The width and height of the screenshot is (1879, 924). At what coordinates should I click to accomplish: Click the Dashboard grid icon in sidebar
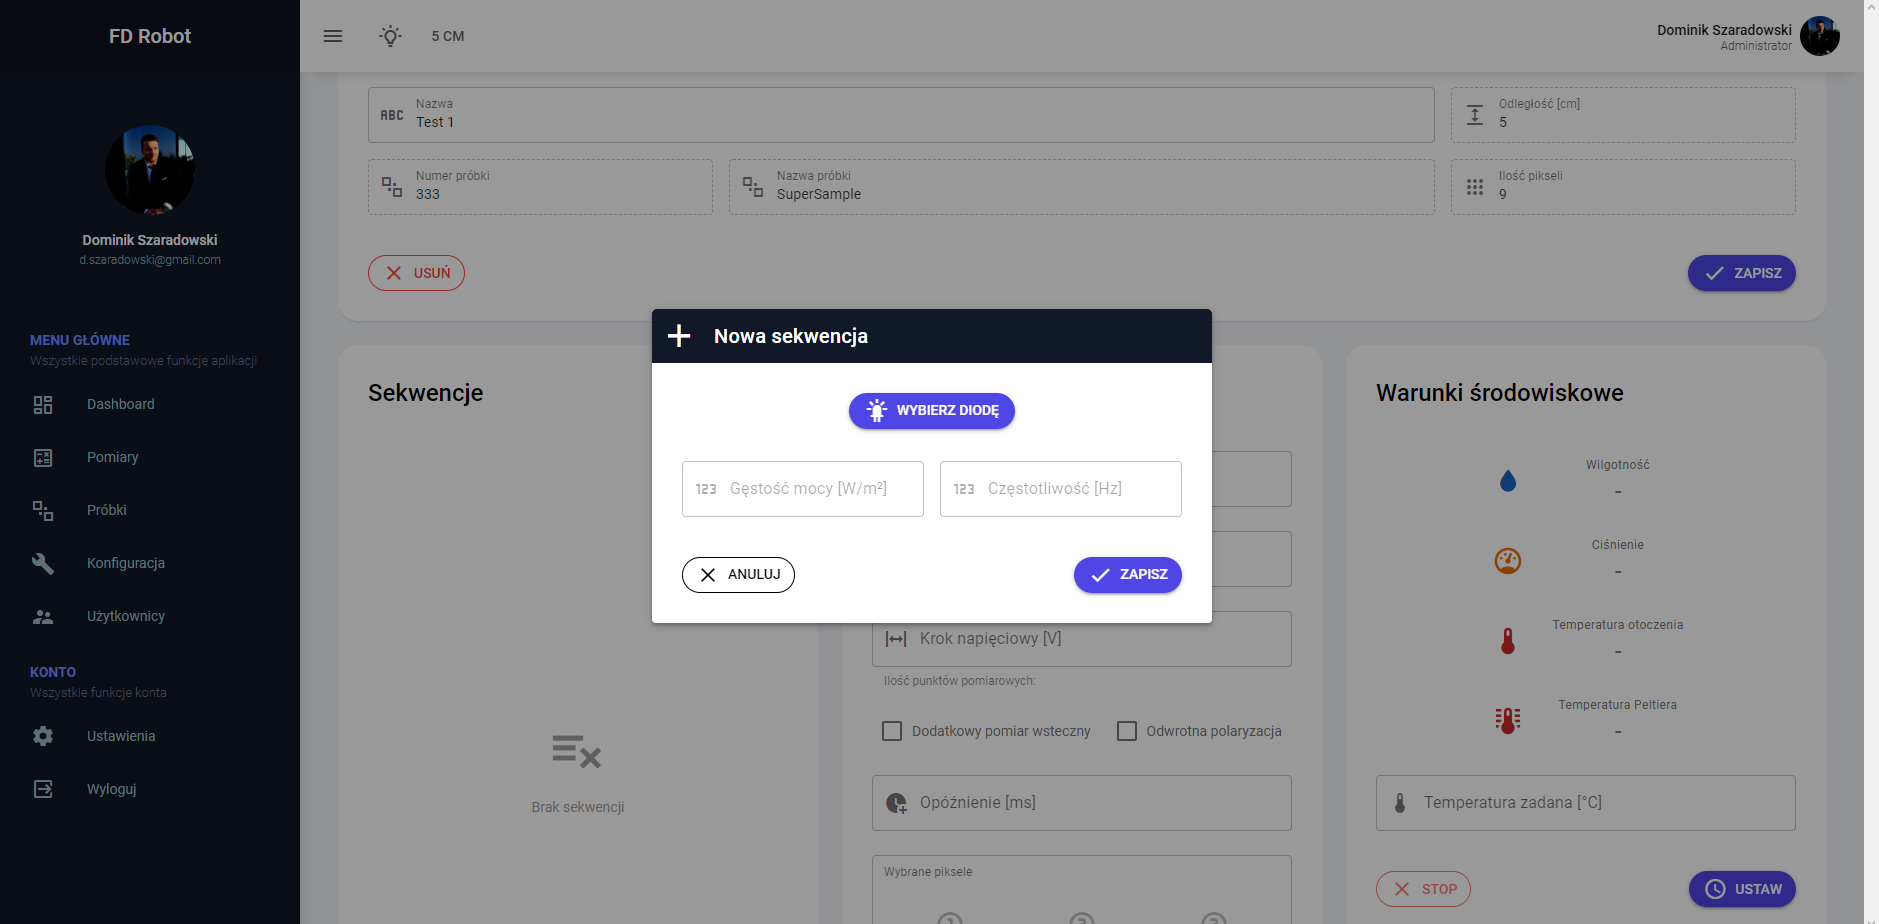[x=43, y=405]
